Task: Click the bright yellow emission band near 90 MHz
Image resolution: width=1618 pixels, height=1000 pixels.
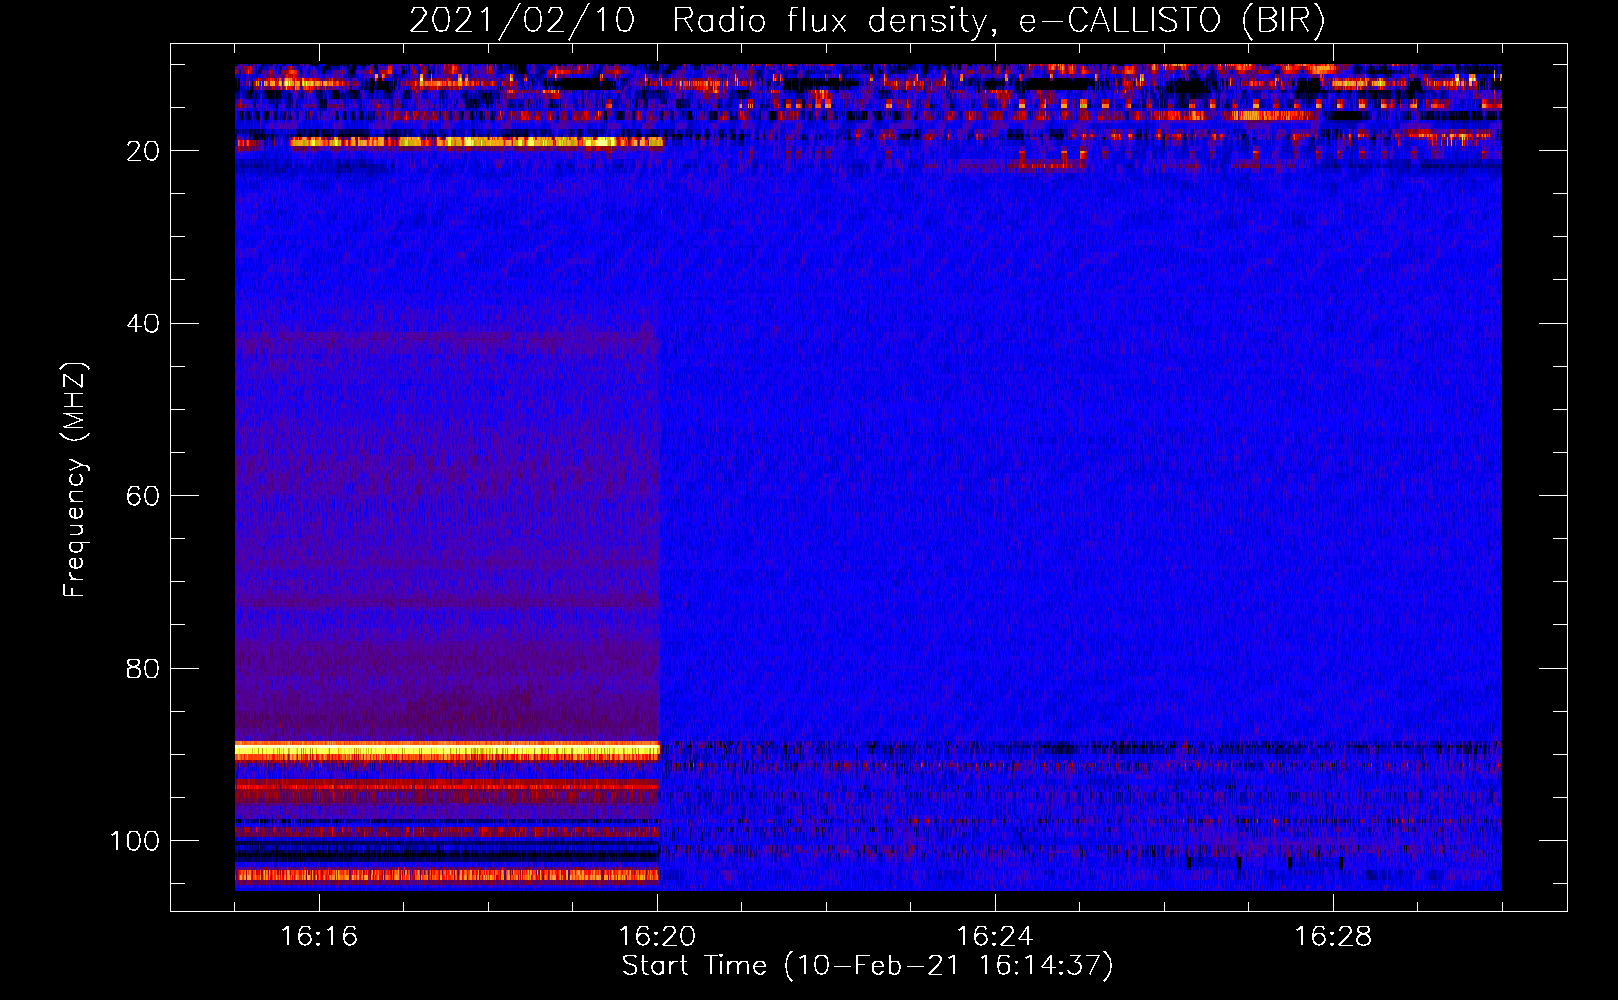Action: (447, 751)
